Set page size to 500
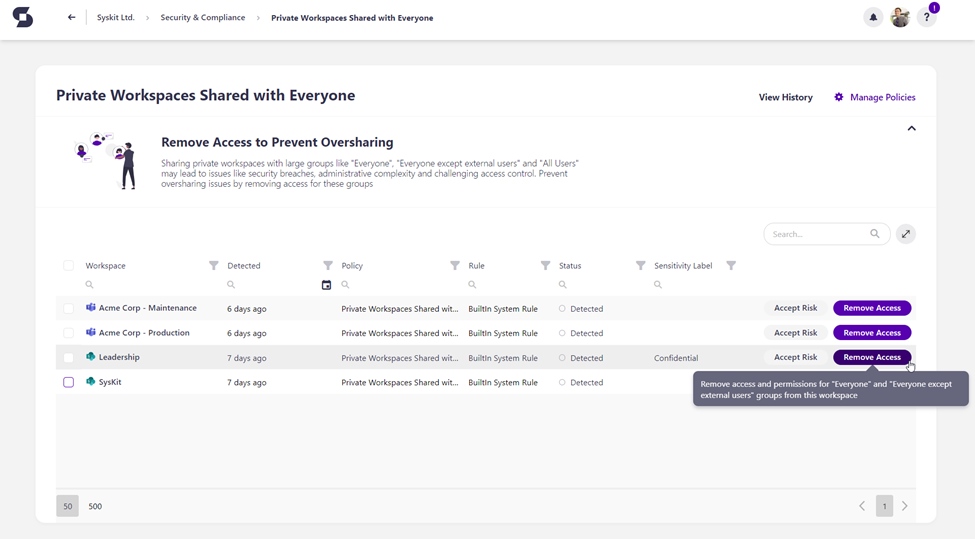This screenshot has width=975, height=539. click(95, 506)
